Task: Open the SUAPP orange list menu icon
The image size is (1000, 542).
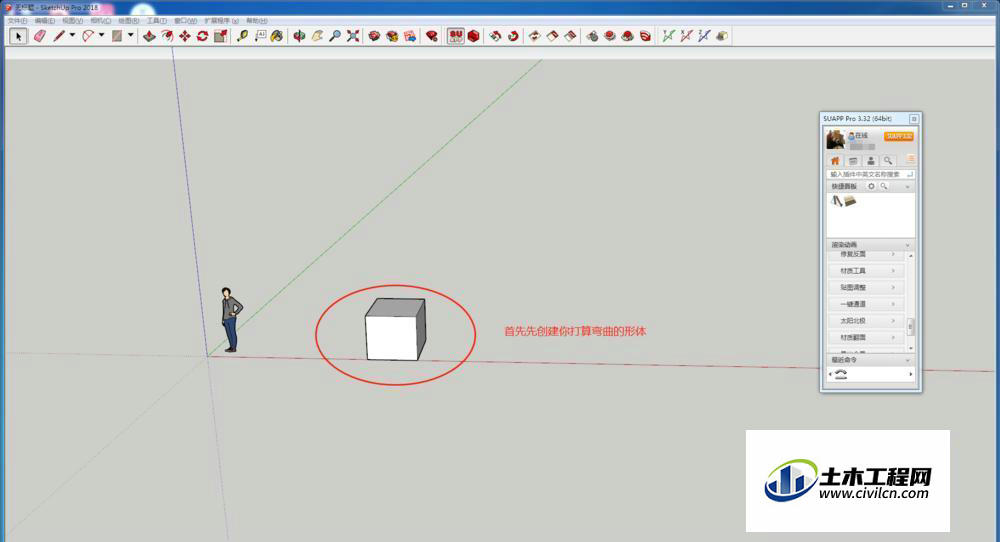Action: click(910, 159)
